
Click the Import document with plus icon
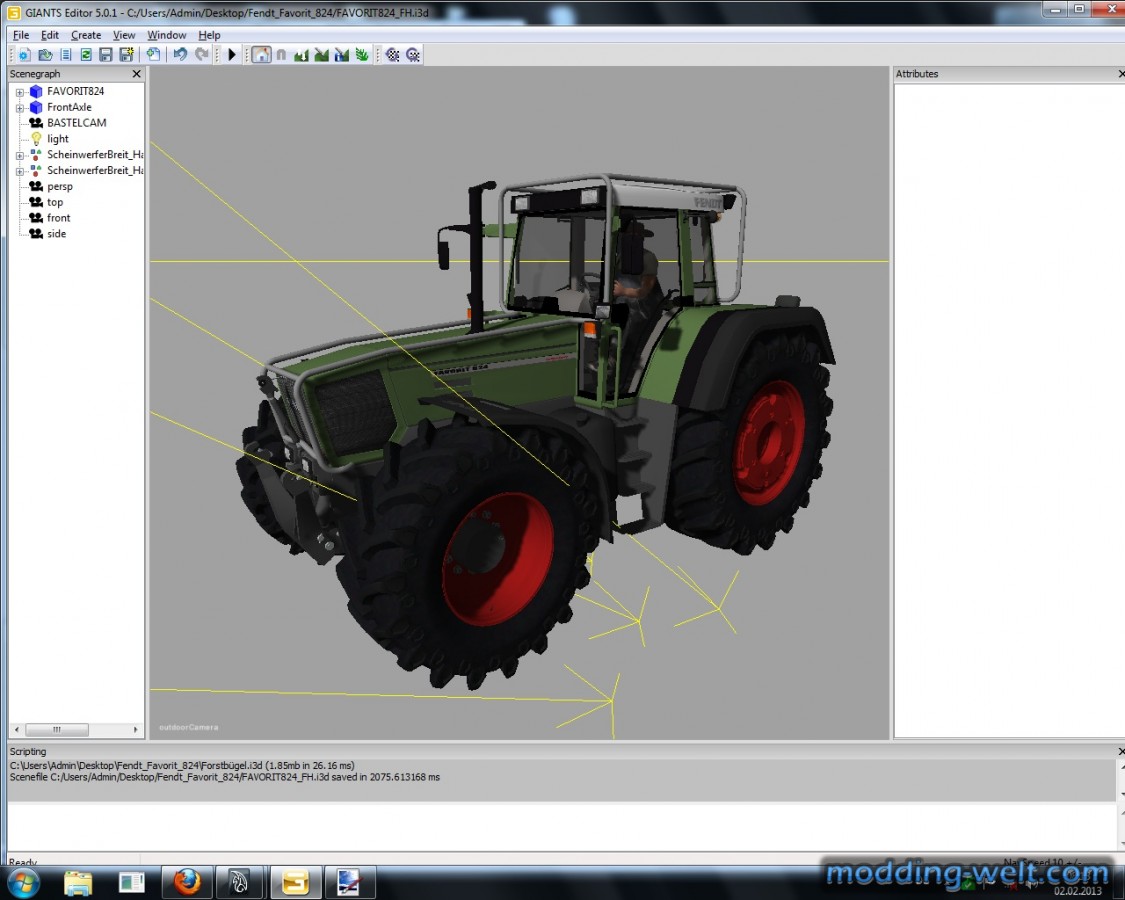click(x=153, y=55)
